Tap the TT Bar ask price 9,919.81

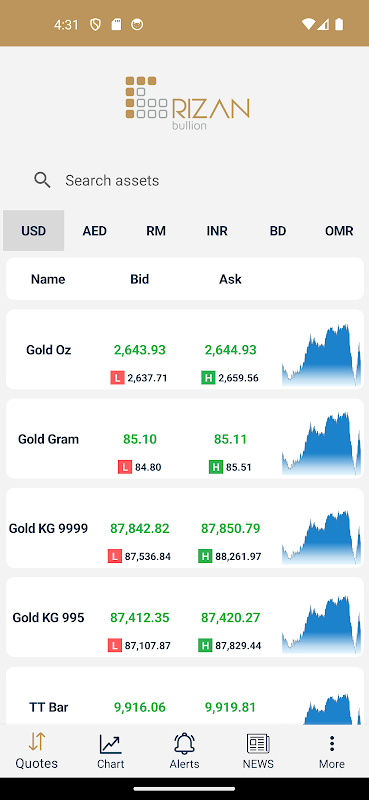[230, 707]
